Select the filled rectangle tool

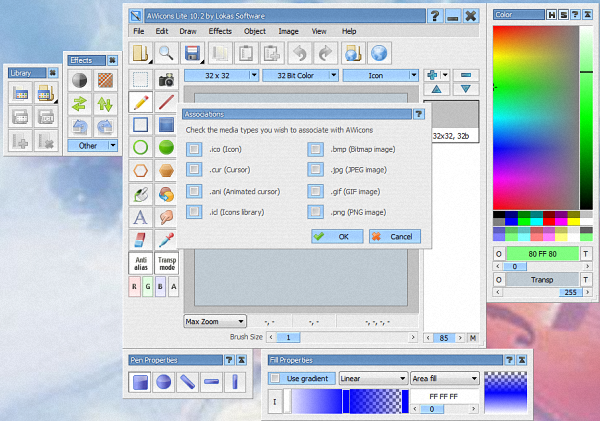point(166,125)
